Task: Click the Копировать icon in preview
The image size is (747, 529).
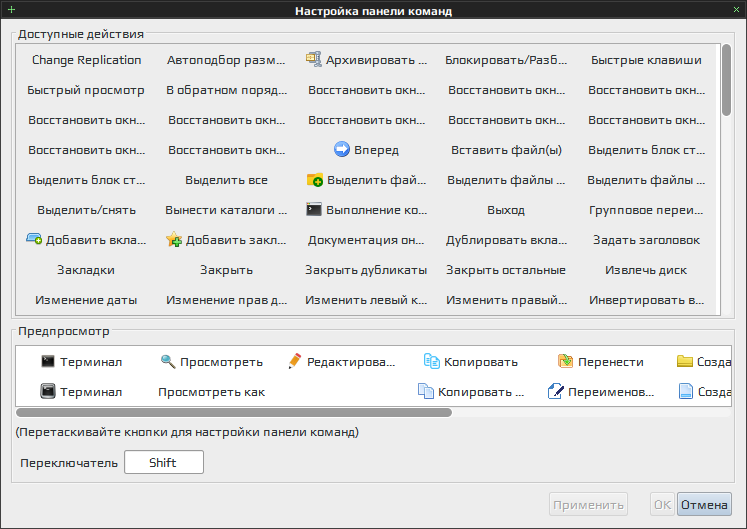Action: 431,362
